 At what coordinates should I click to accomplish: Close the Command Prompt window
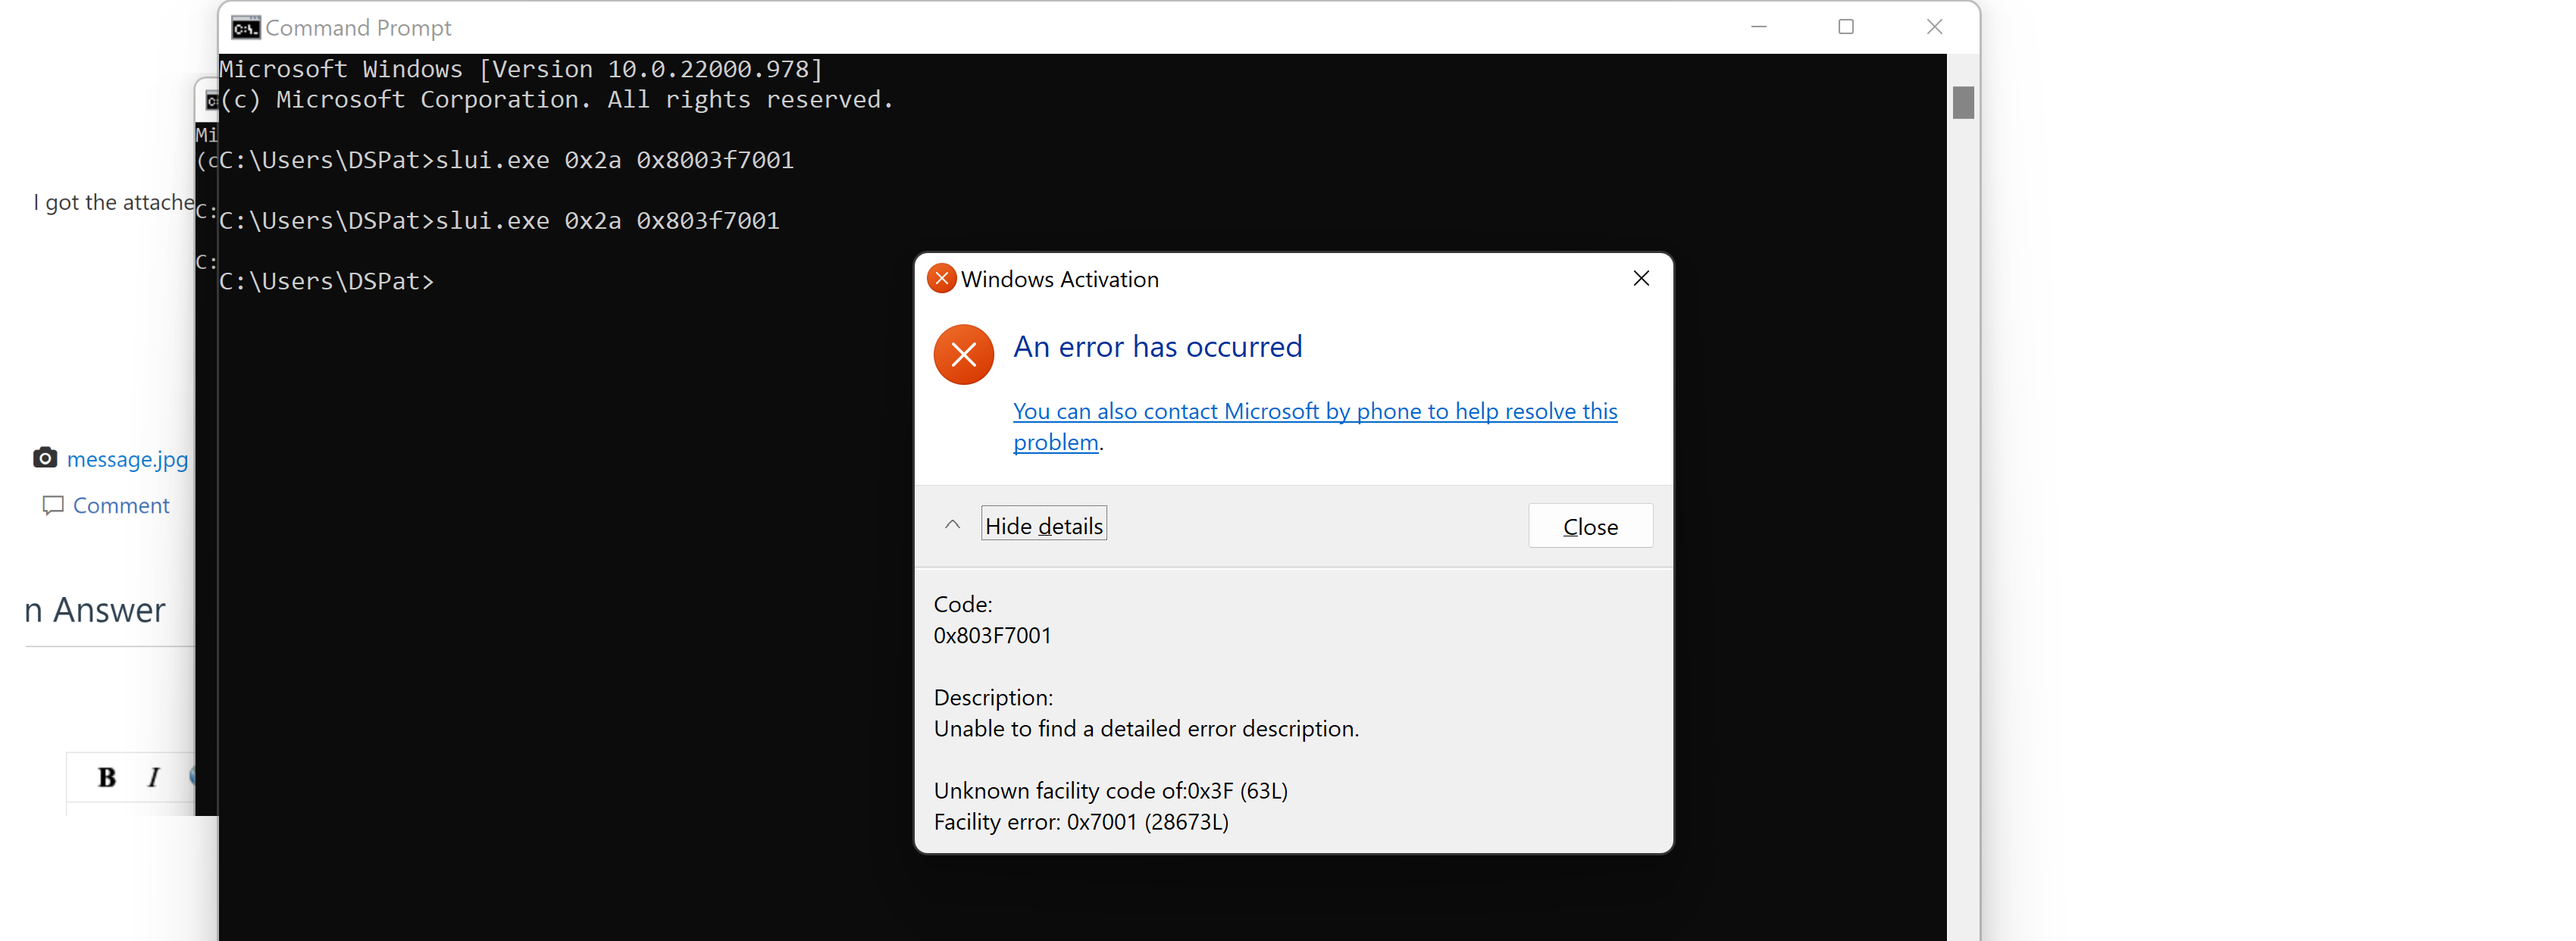pos(1934,27)
